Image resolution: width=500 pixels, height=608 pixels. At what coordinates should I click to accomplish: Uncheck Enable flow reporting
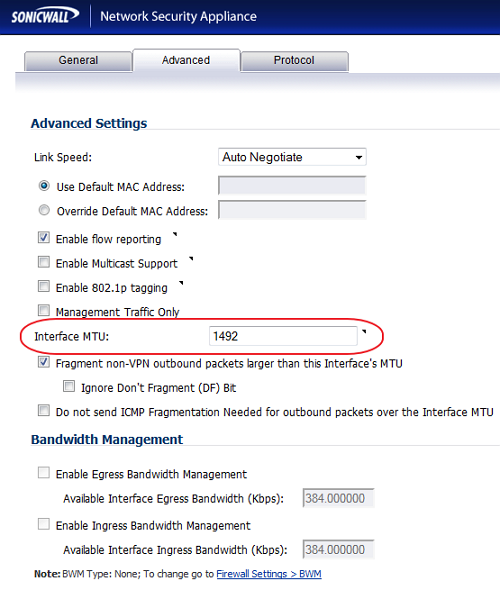pos(44,238)
